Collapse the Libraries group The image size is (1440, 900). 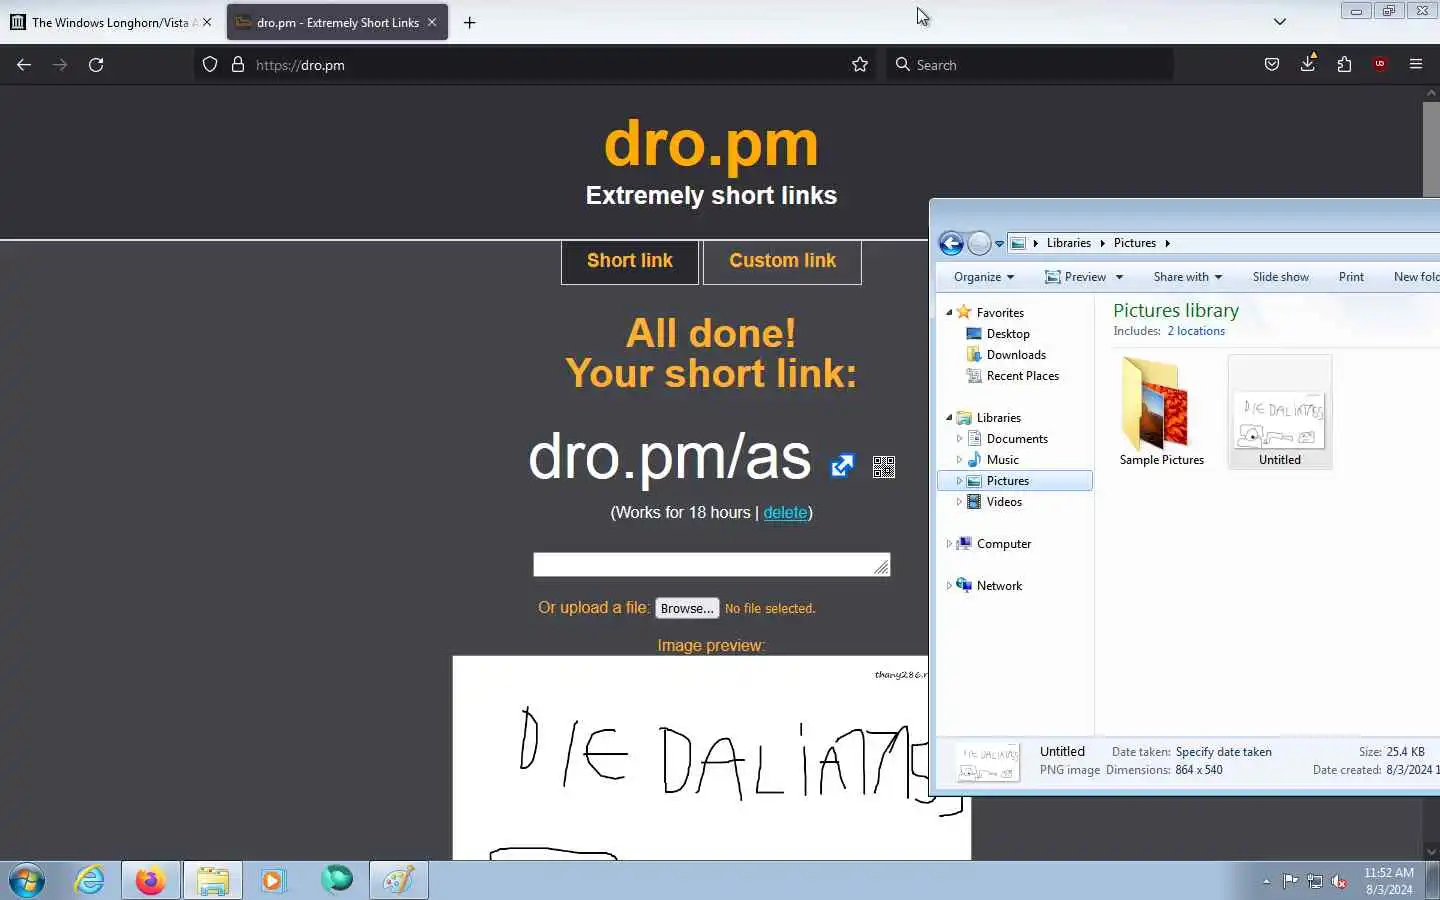click(x=949, y=418)
